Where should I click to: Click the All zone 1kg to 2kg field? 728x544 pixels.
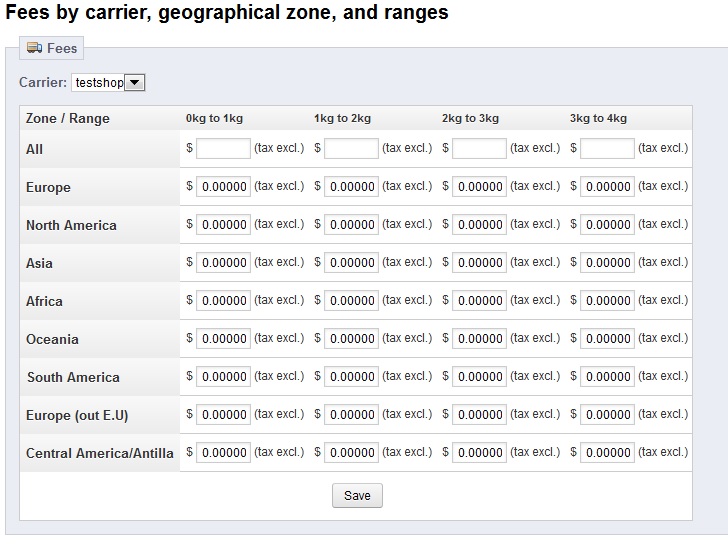click(351, 149)
